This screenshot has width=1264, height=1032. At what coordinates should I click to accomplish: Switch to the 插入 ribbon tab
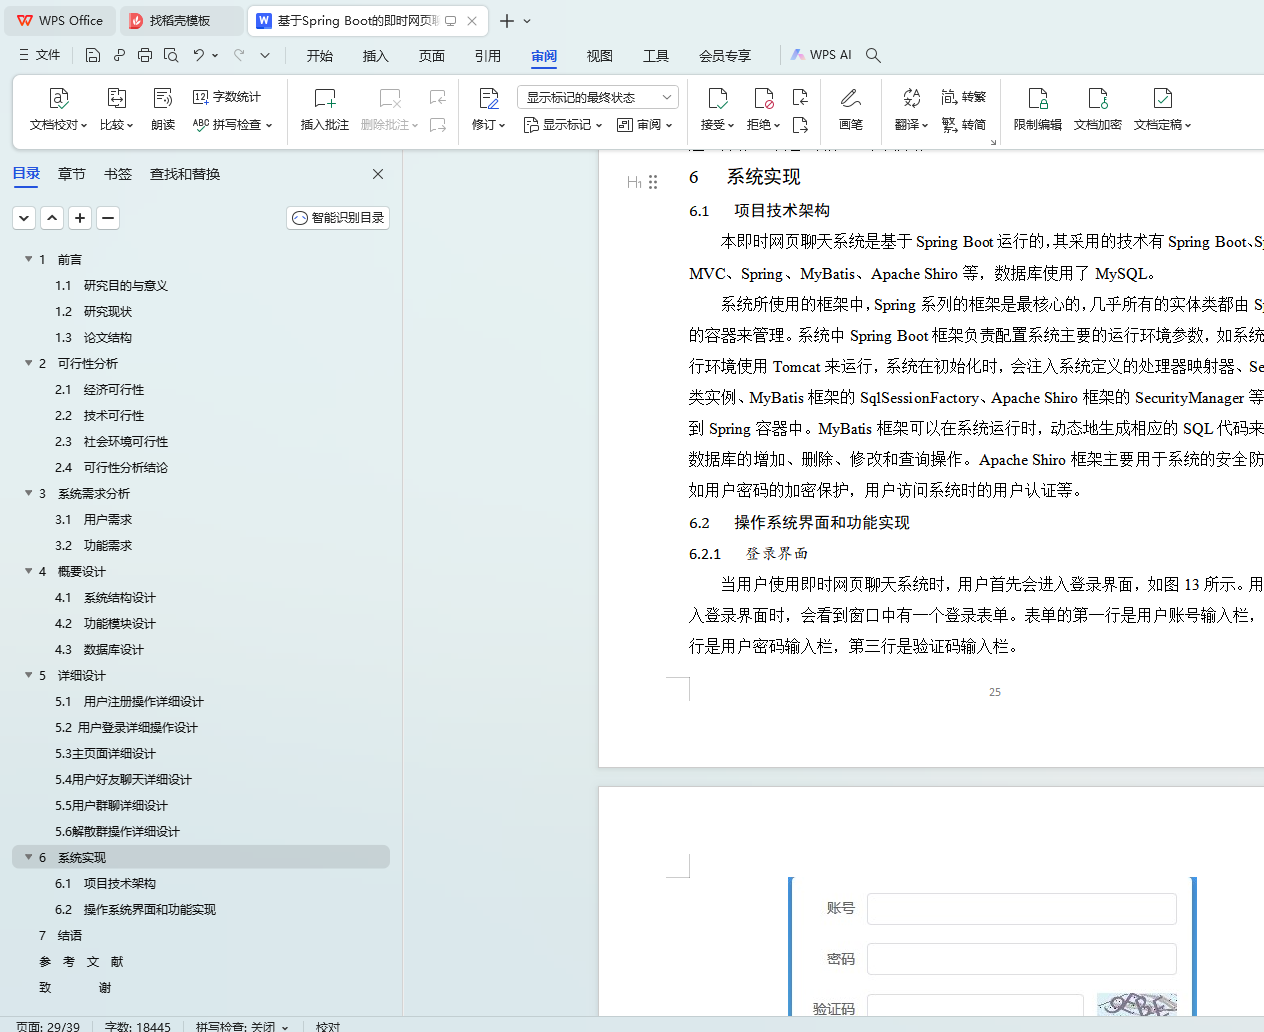pyautogui.click(x=376, y=56)
